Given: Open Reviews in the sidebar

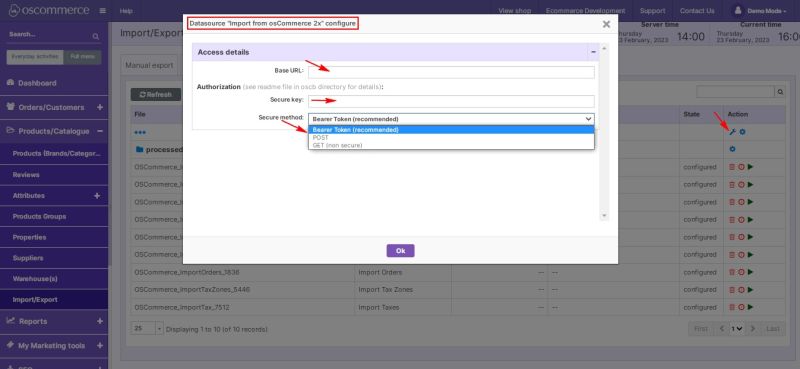Looking at the screenshot, I should (26, 175).
